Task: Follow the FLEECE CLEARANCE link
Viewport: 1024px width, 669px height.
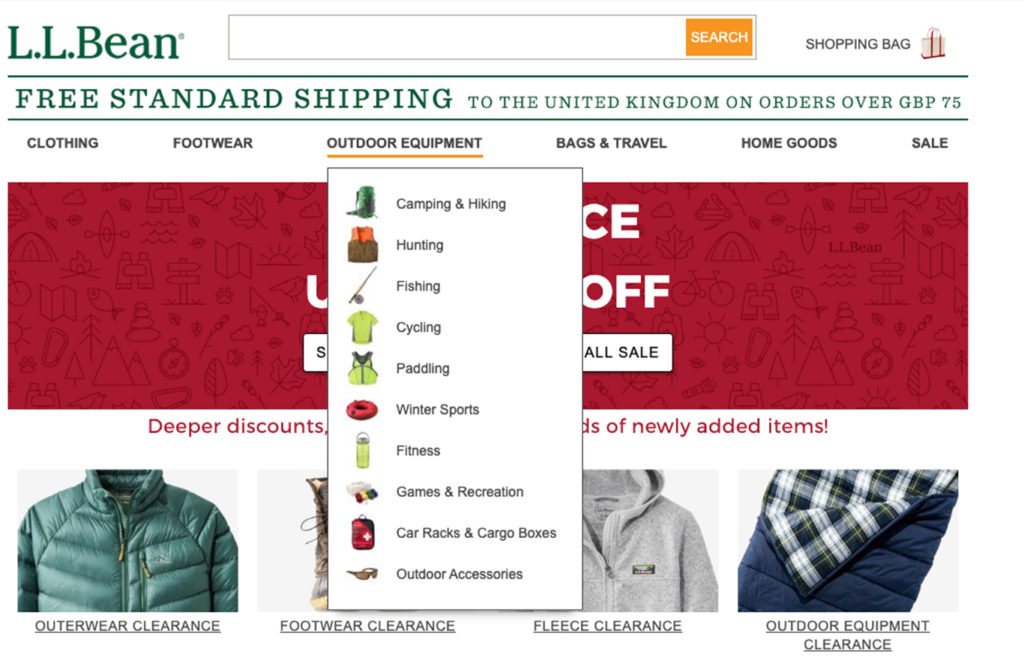Action: pos(607,625)
